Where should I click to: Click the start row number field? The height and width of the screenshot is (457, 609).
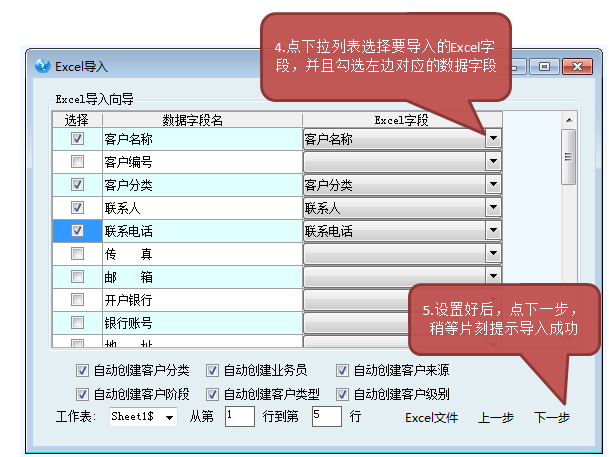tap(240, 416)
